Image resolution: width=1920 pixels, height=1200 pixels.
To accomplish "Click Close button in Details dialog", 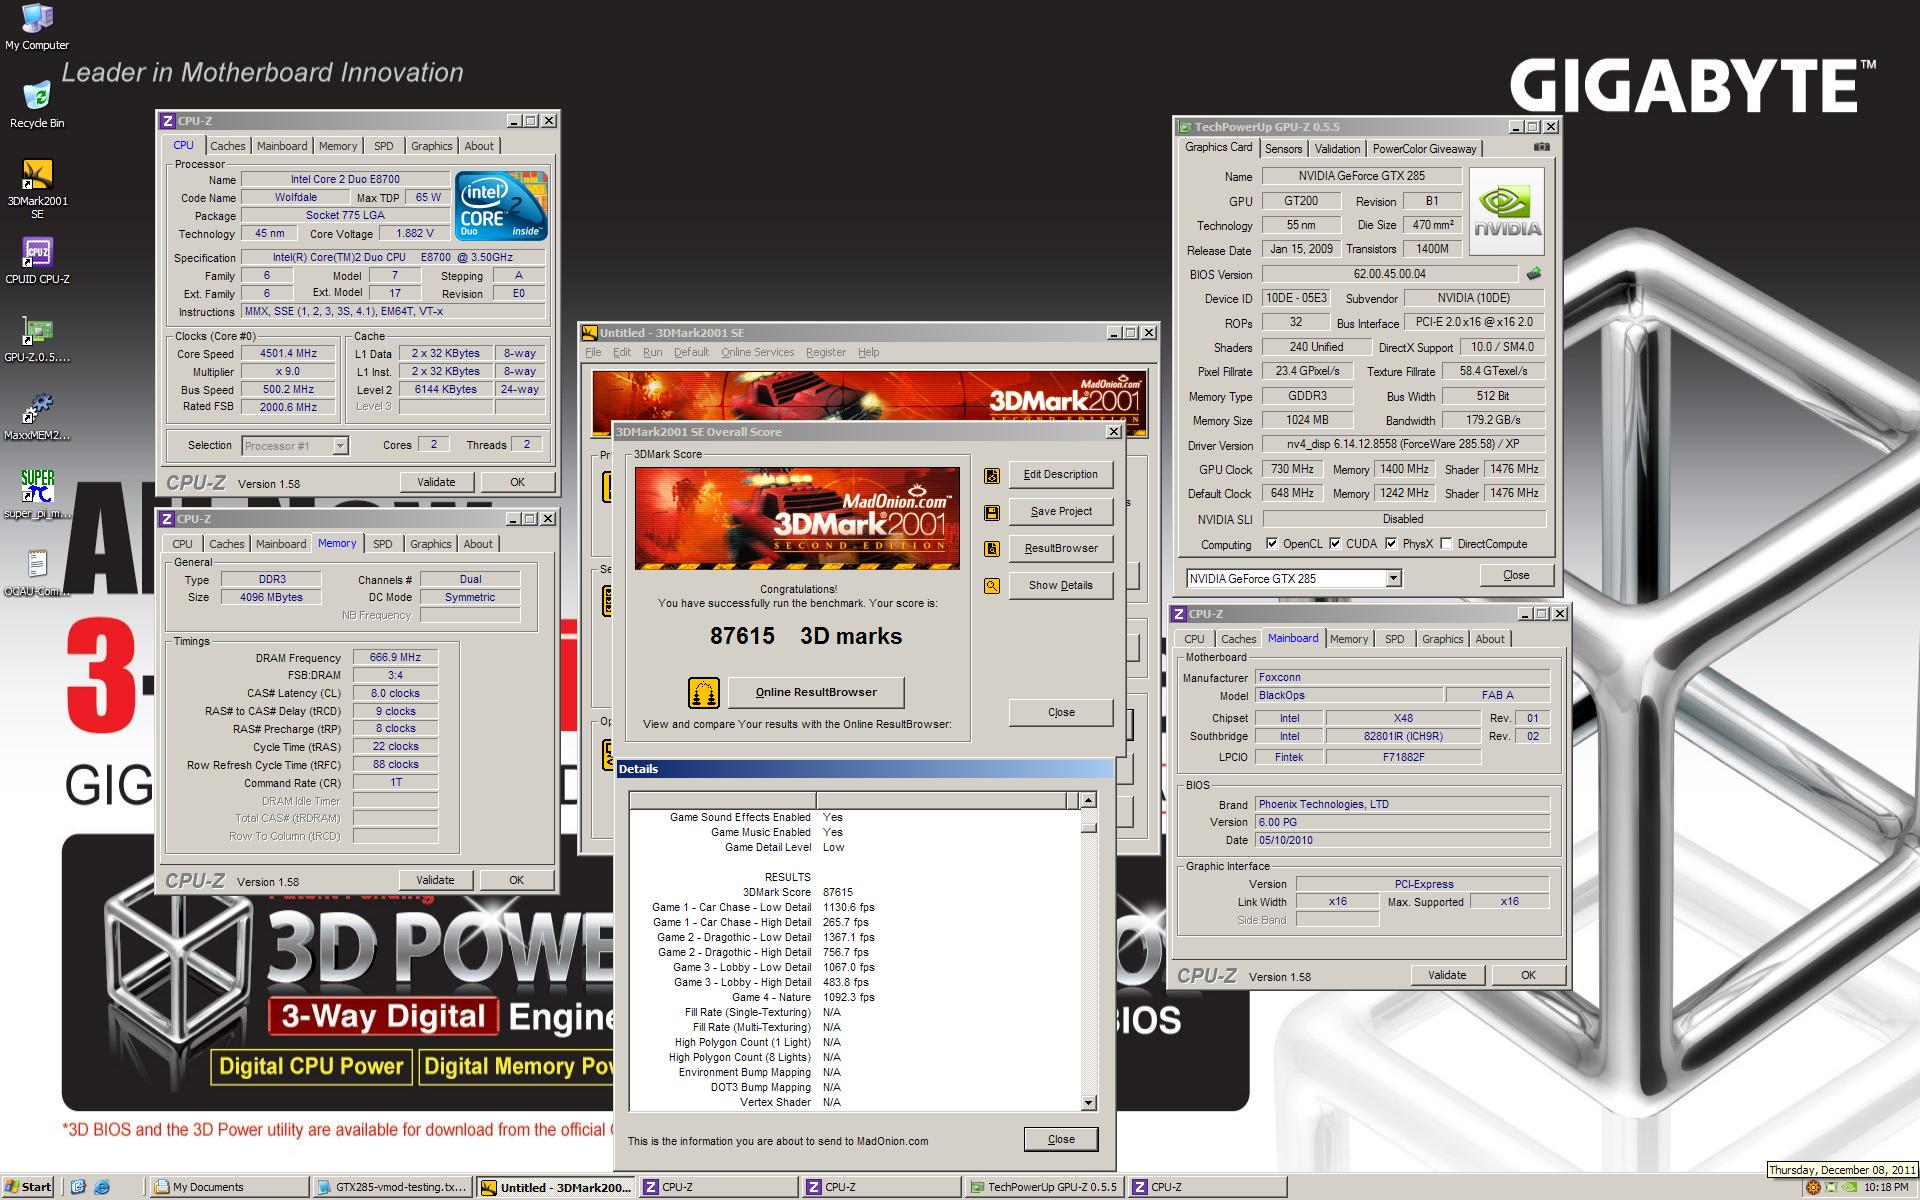I will [1061, 1139].
